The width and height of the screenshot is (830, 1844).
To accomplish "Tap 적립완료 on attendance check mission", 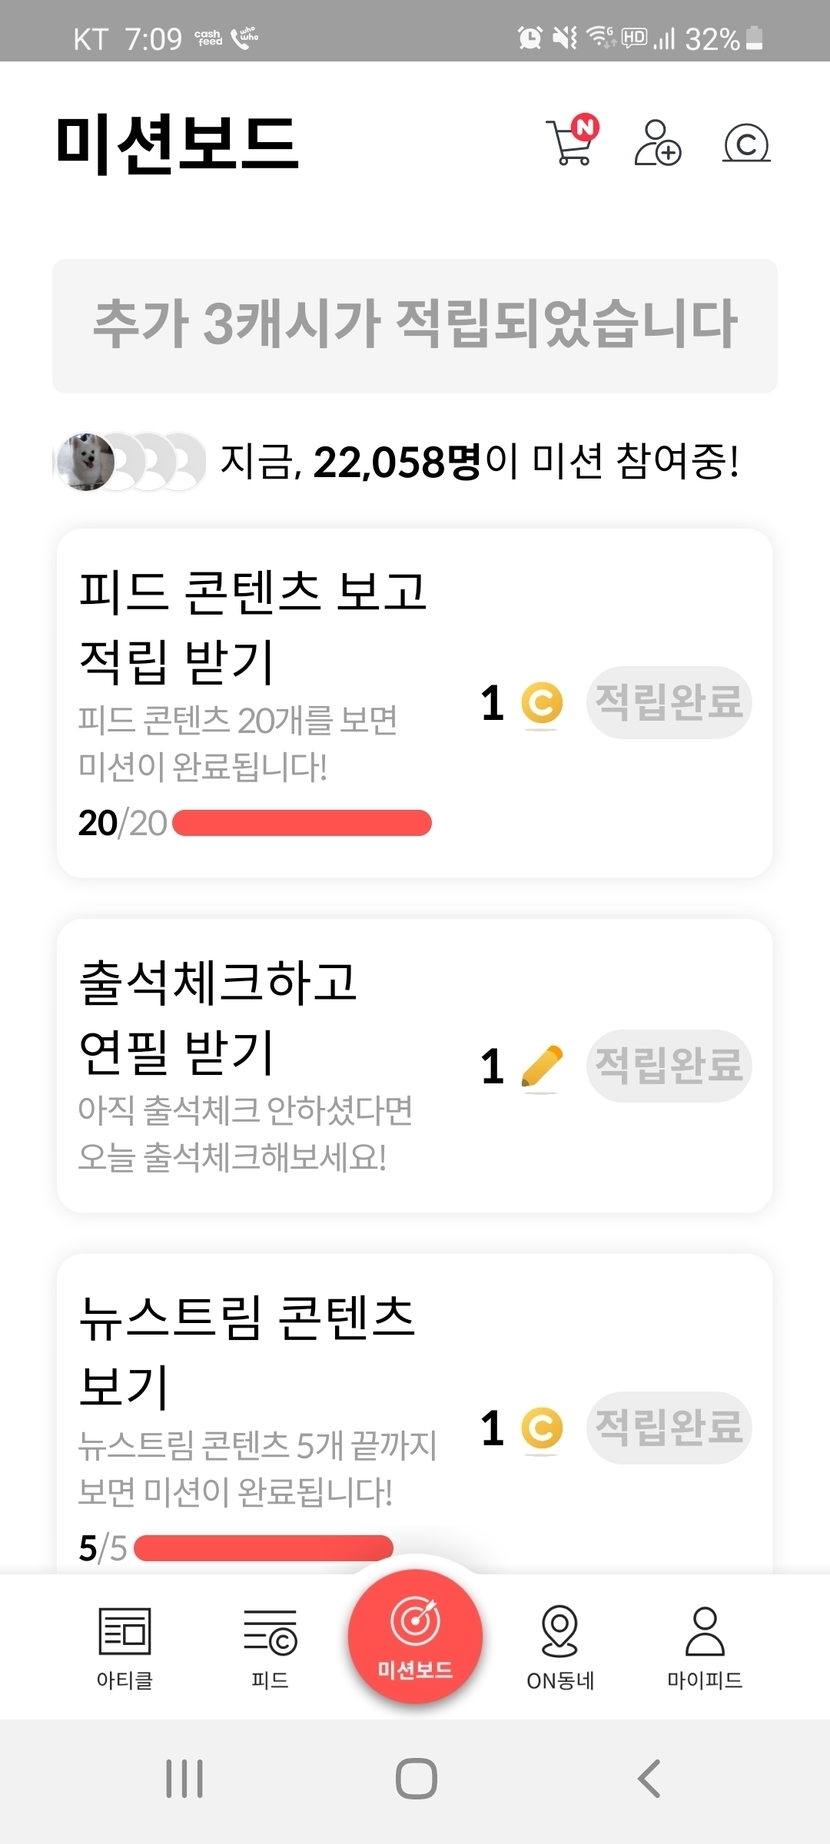I will click(669, 1066).
